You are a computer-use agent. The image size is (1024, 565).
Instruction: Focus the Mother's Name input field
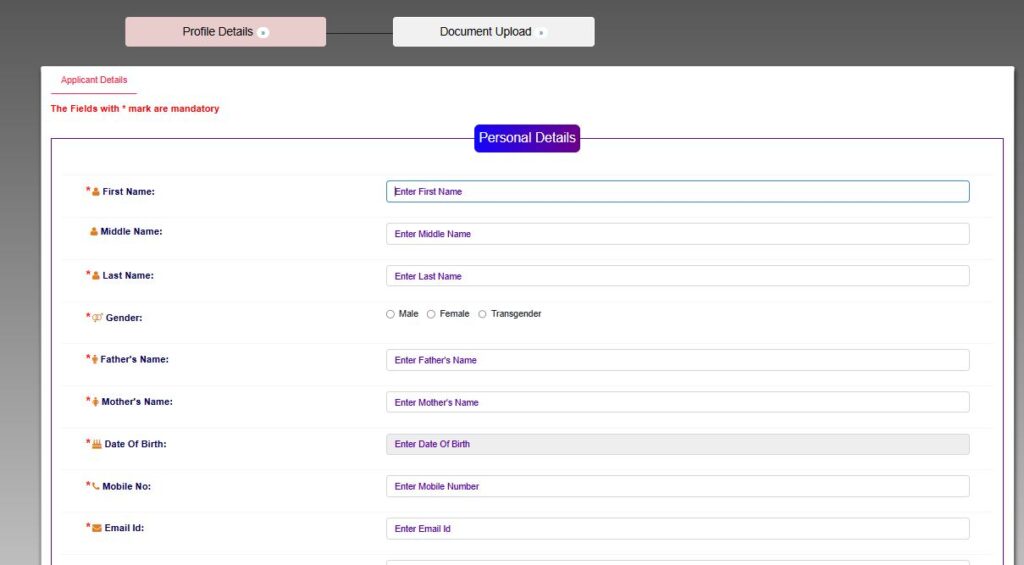pos(678,402)
